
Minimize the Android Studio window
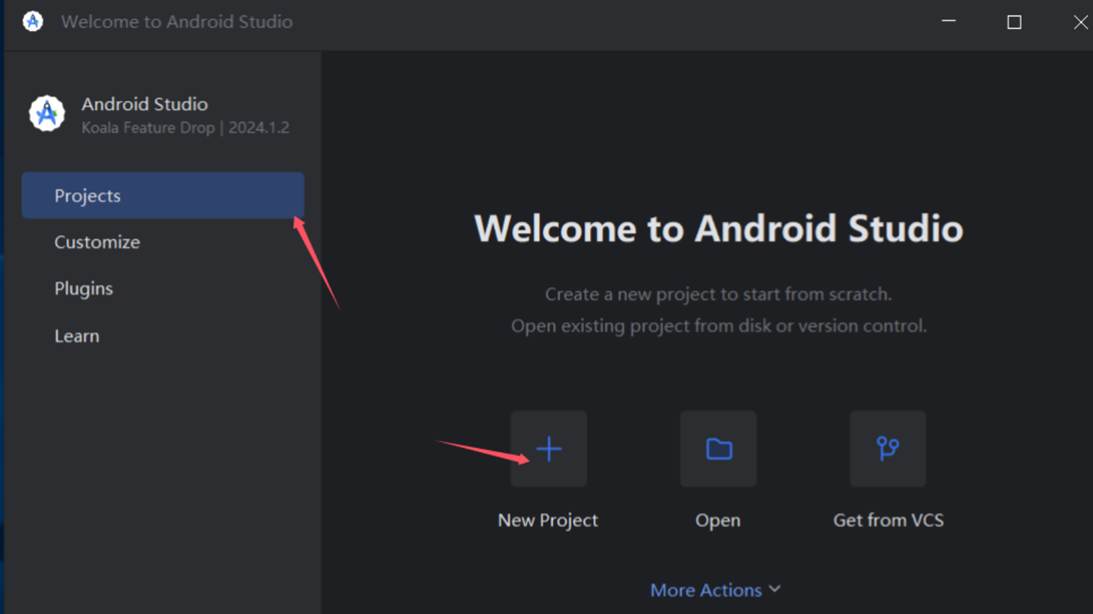(x=949, y=21)
